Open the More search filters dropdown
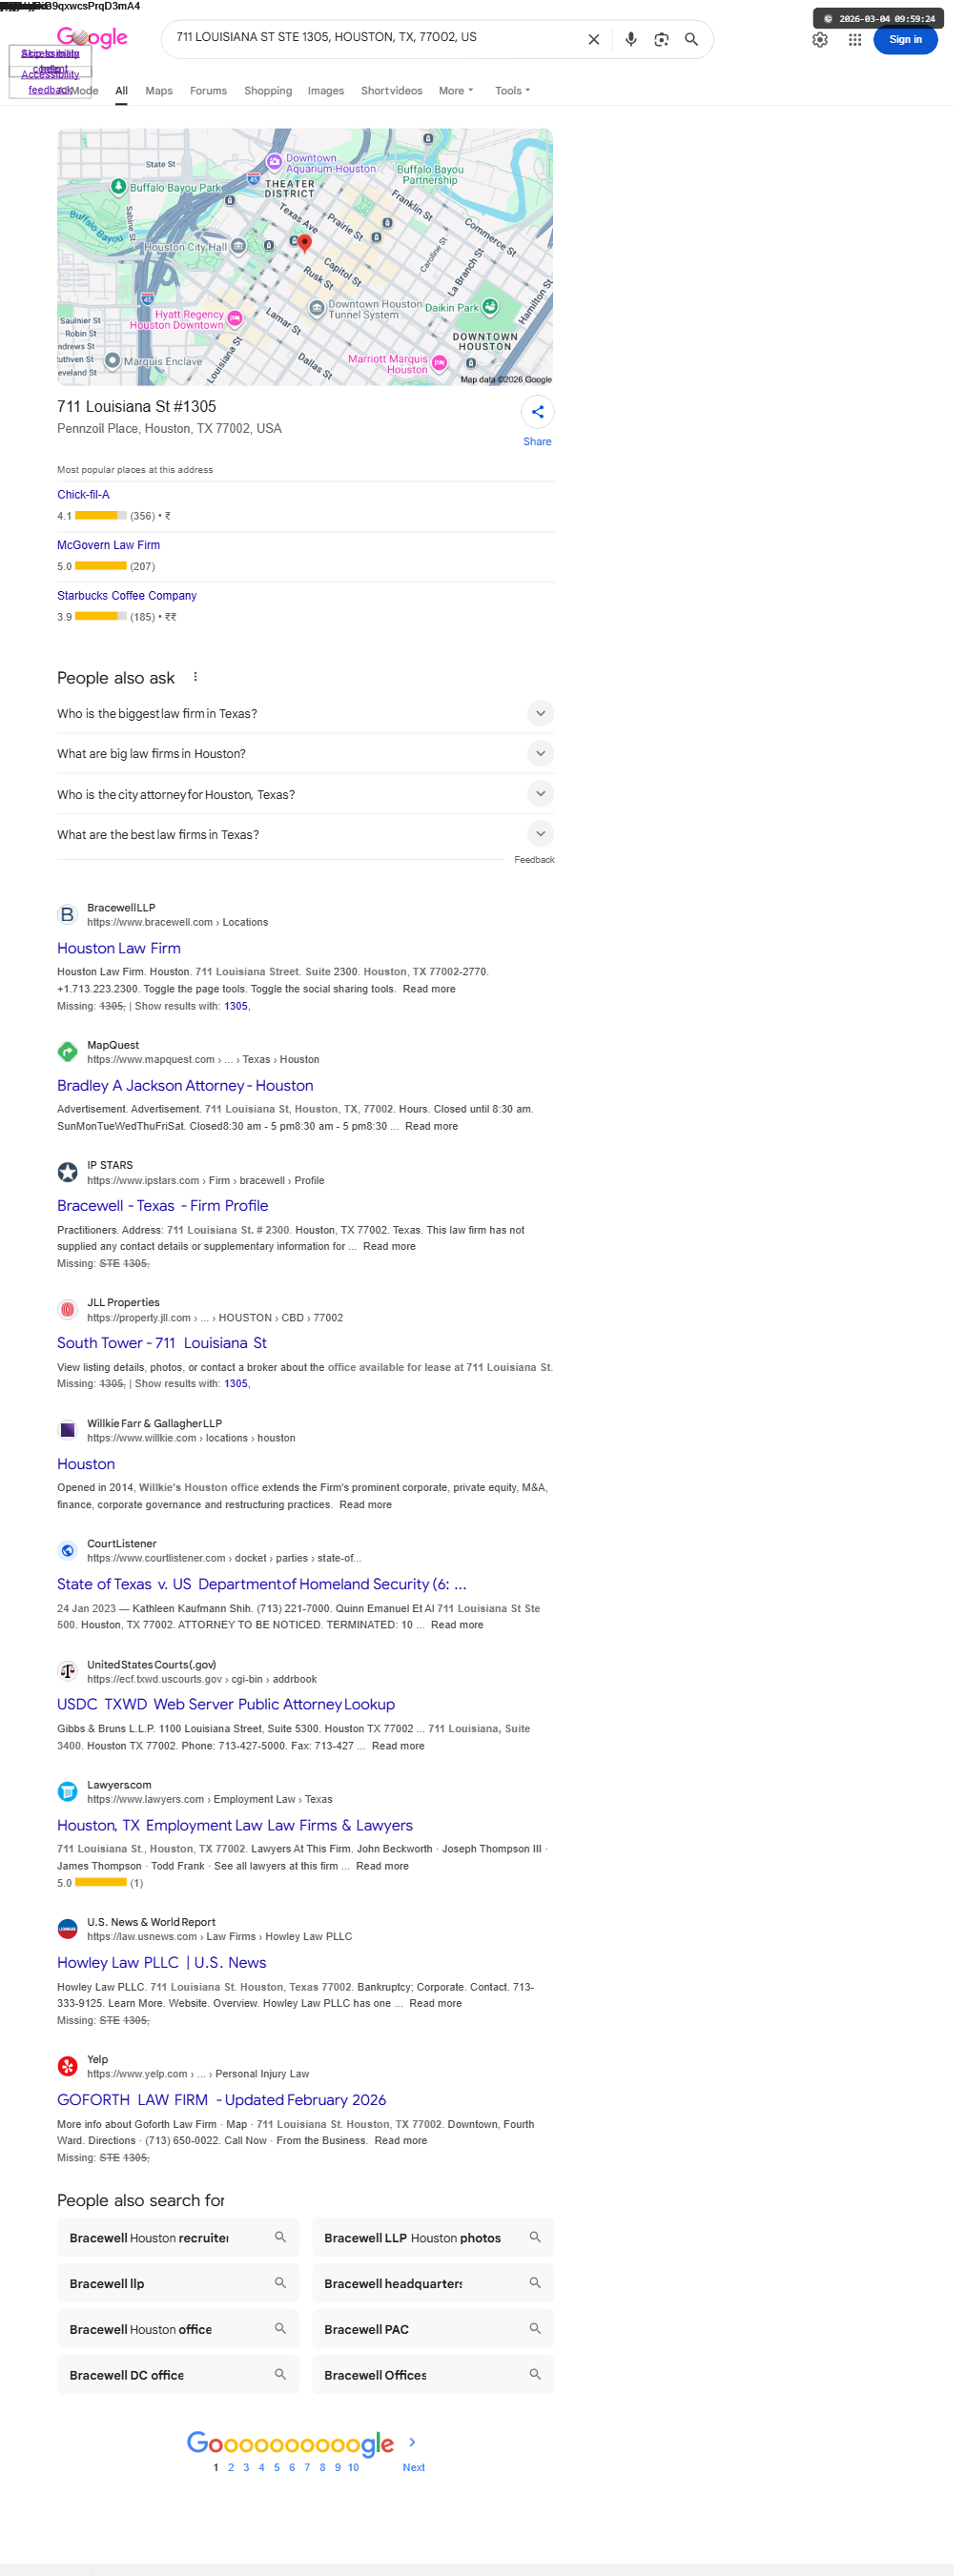The width and height of the screenshot is (965, 2576). coord(461,92)
